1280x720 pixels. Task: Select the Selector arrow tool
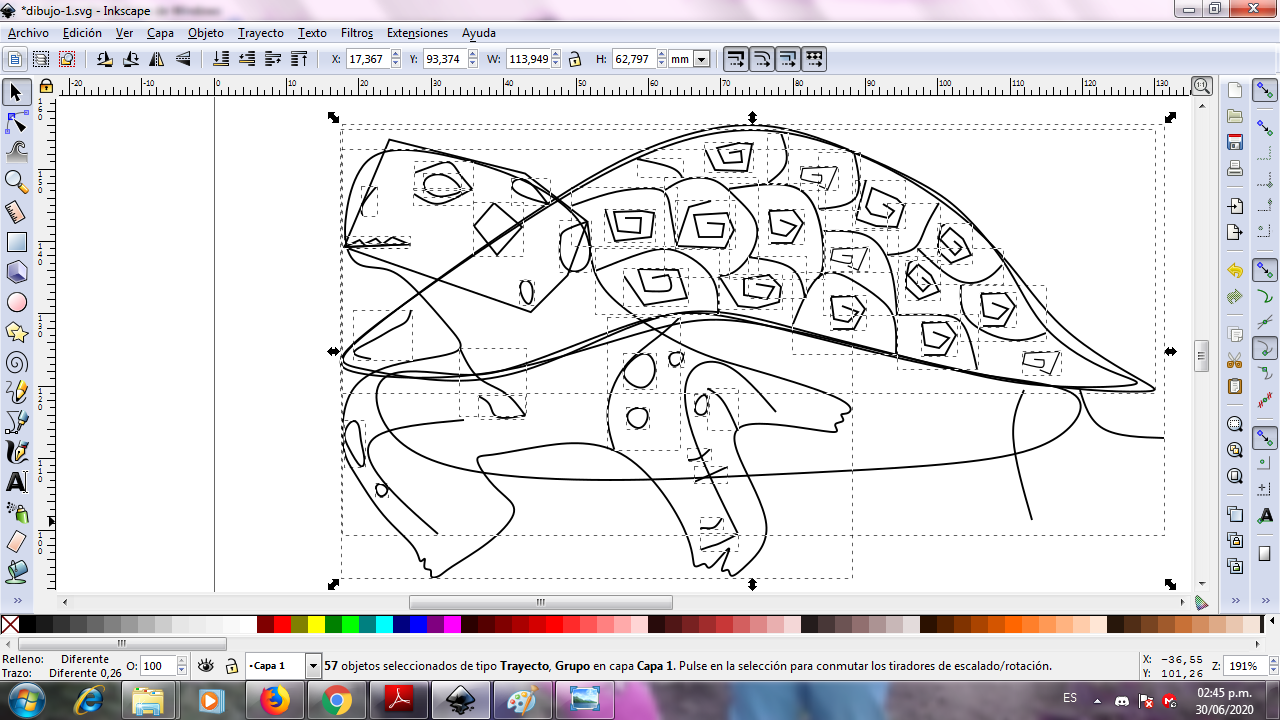(x=16, y=93)
